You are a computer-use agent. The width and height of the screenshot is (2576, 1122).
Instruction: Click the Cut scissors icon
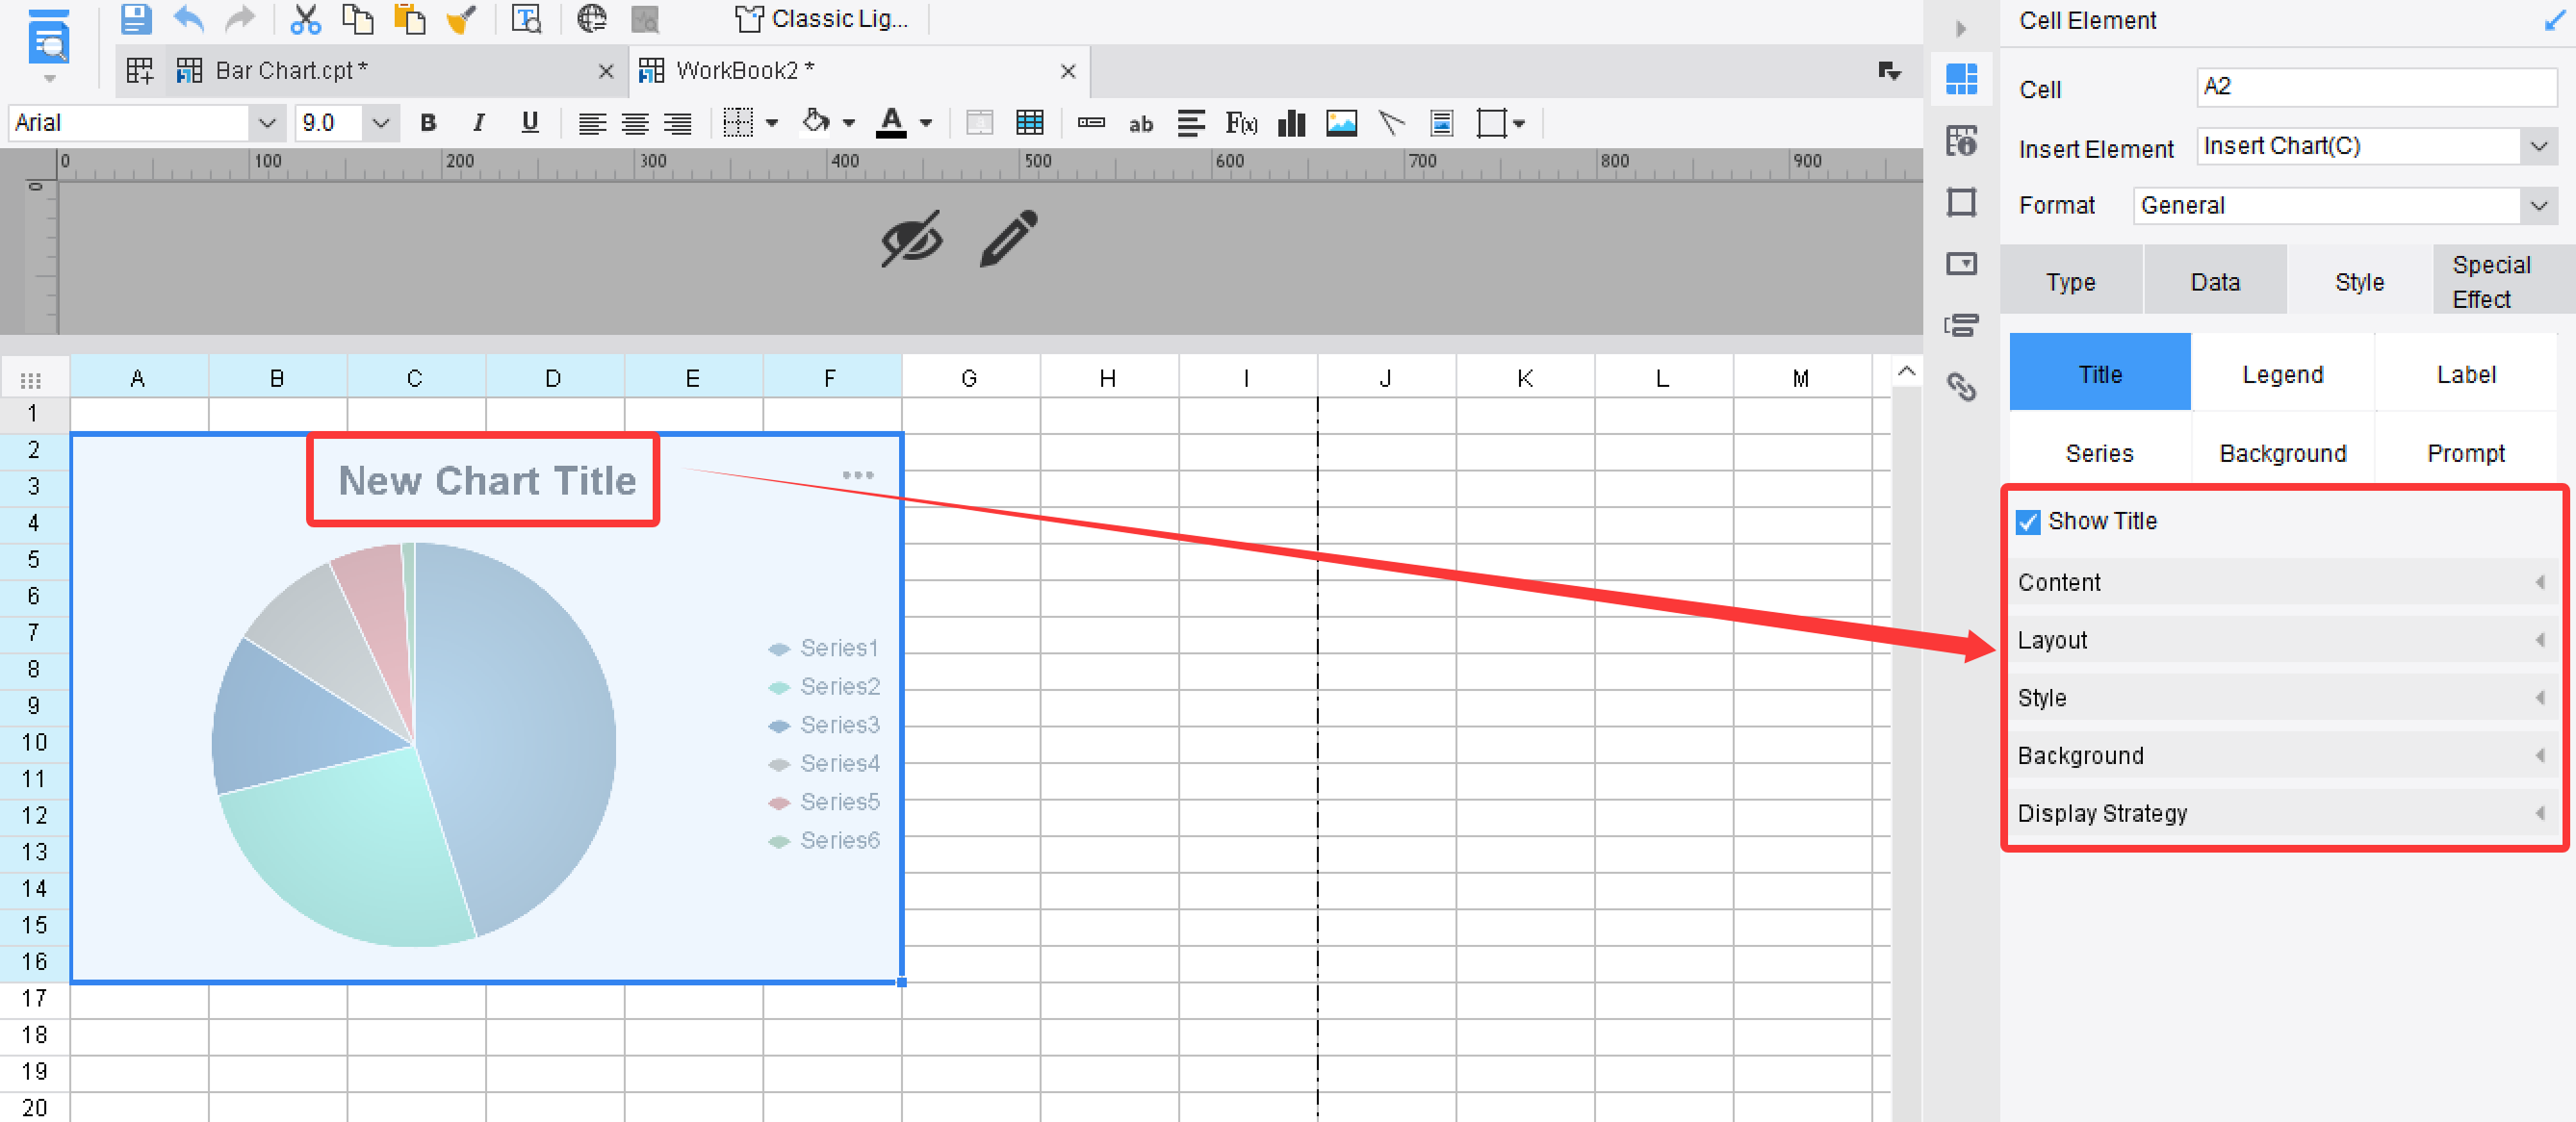[305, 19]
